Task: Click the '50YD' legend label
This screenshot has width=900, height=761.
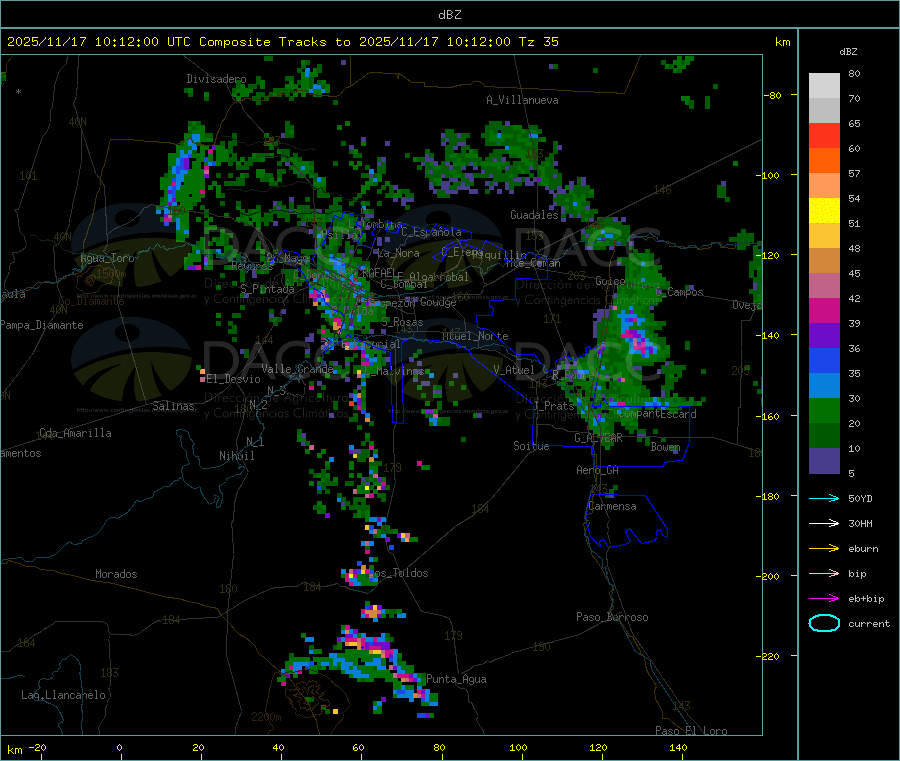Action: pyautogui.click(x=860, y=498)
